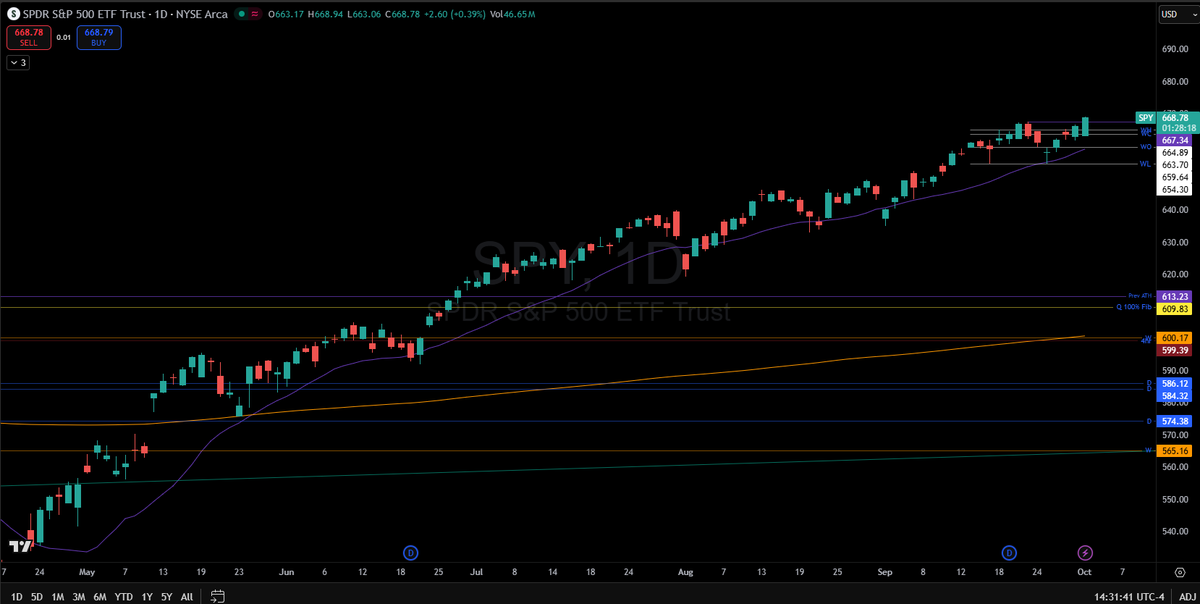Click the 654.30 price scale label

point(1175,189)
